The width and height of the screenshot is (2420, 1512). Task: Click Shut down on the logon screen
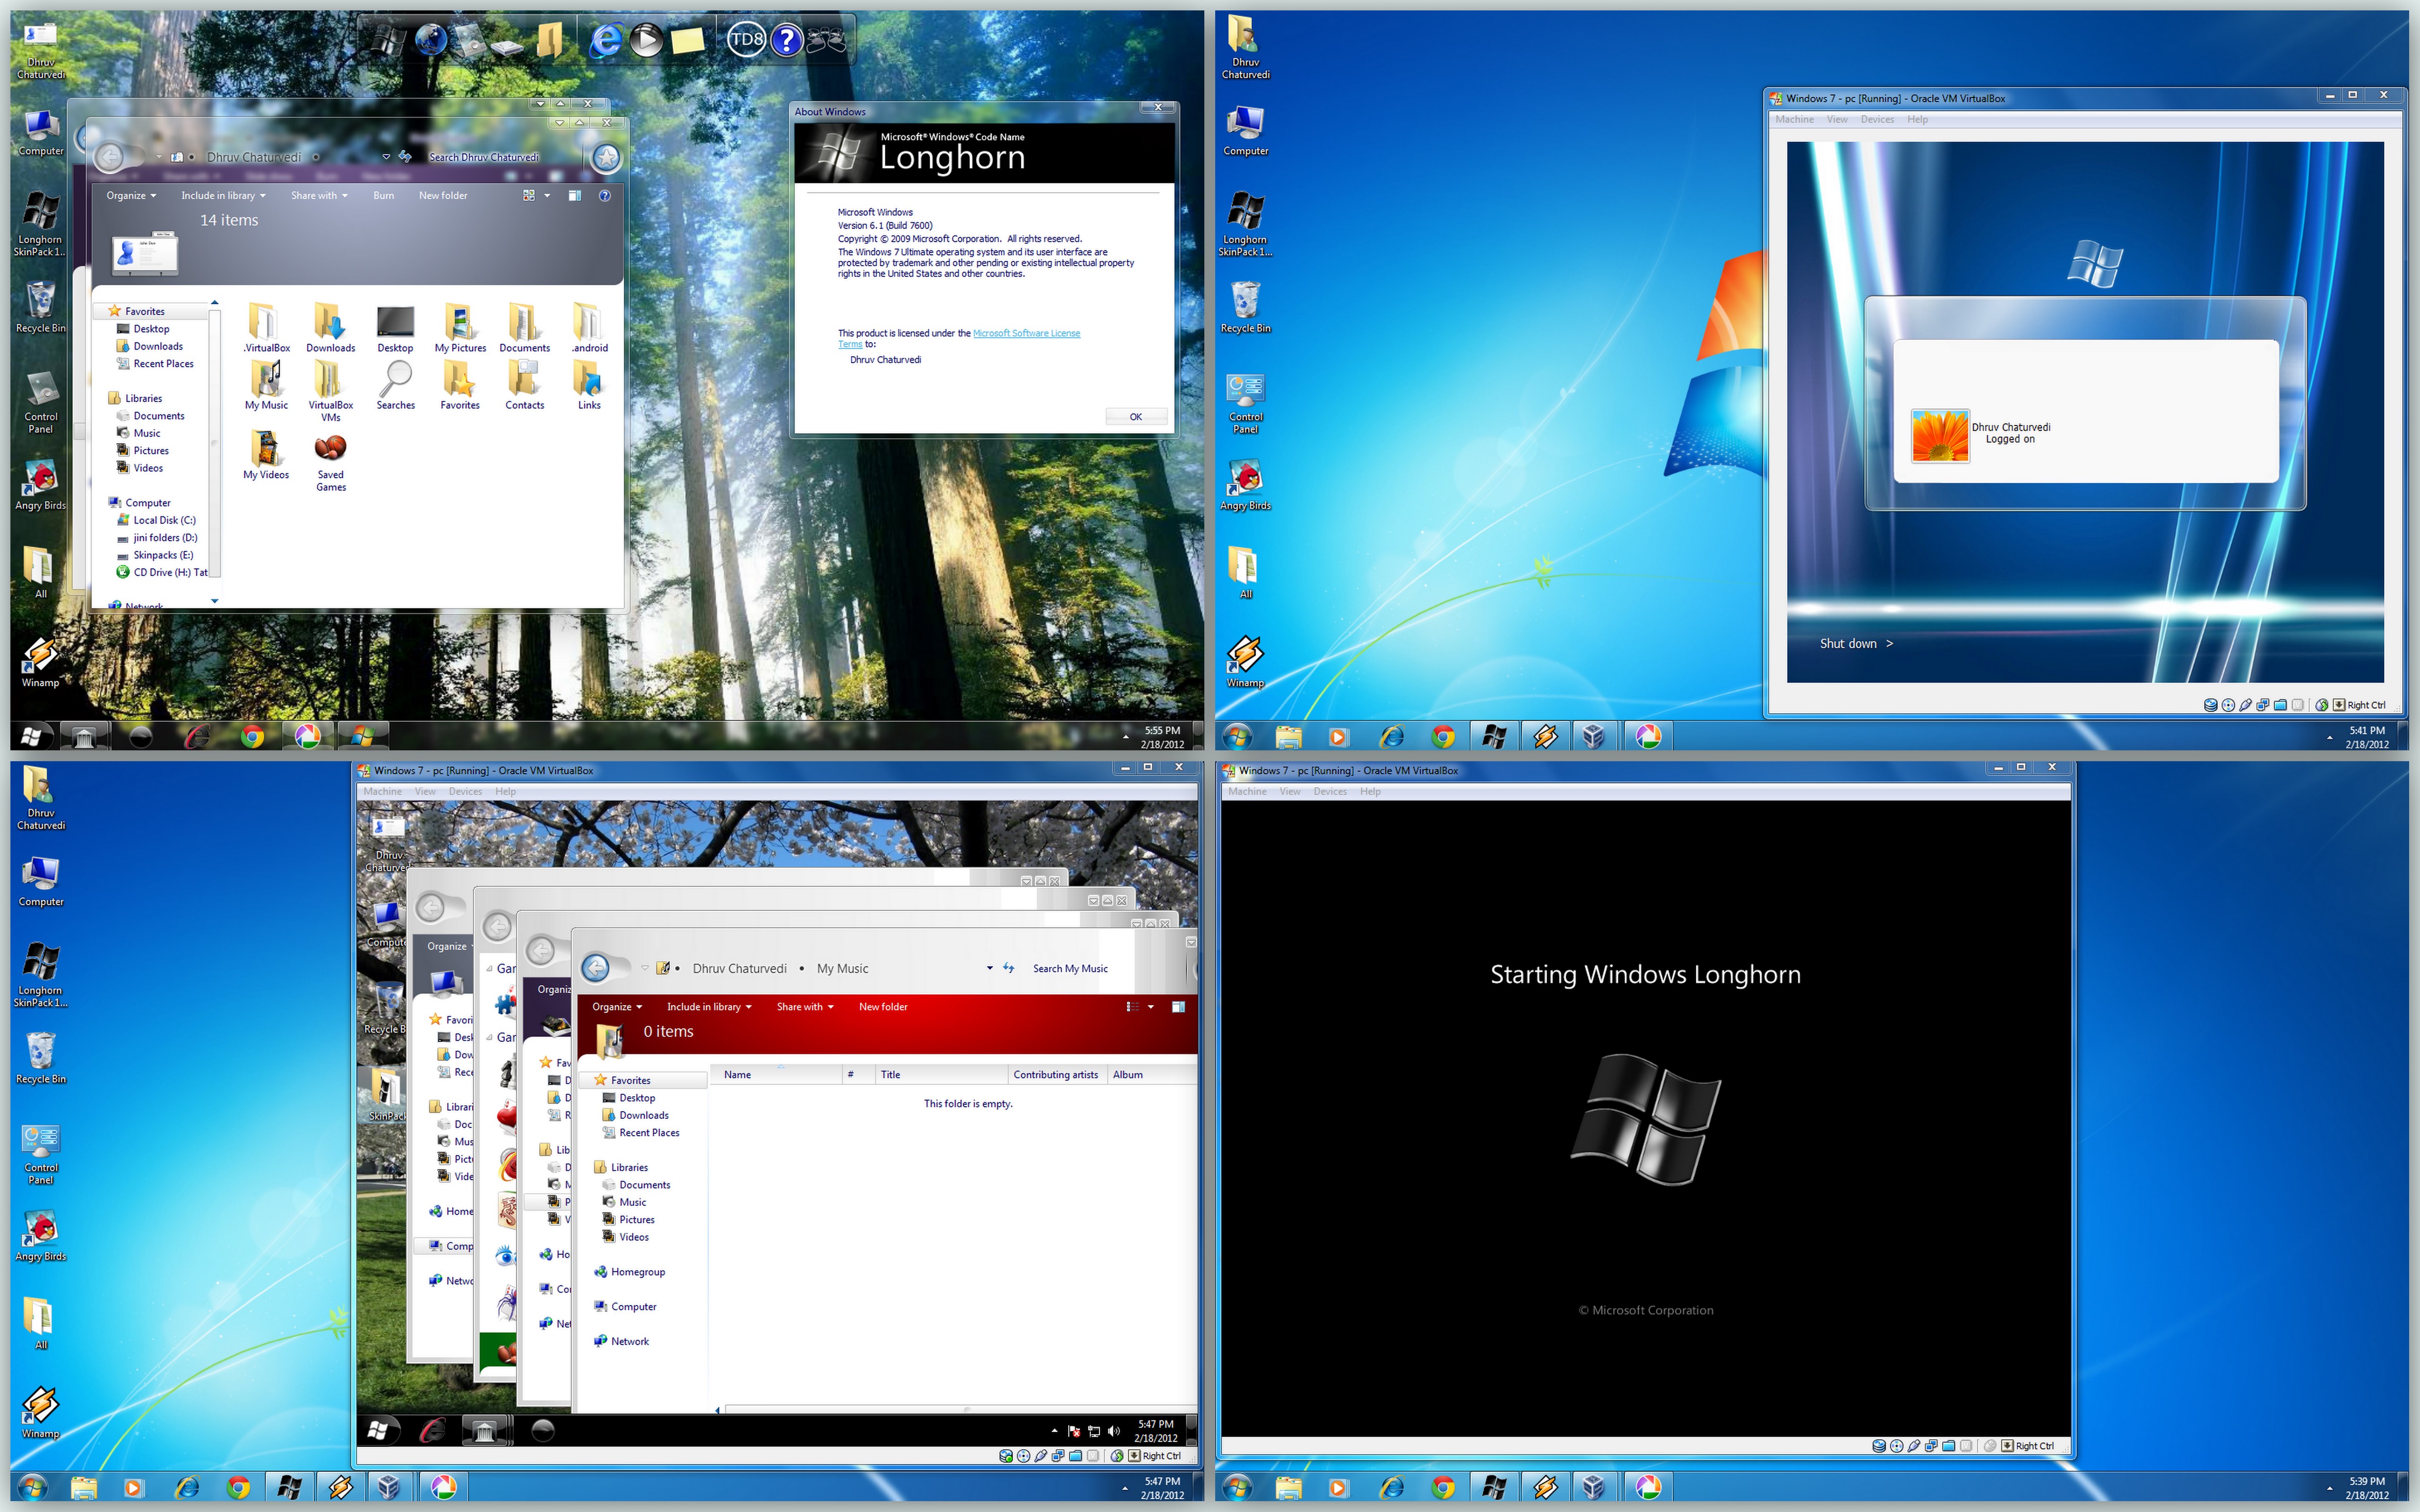[1848, 643]
